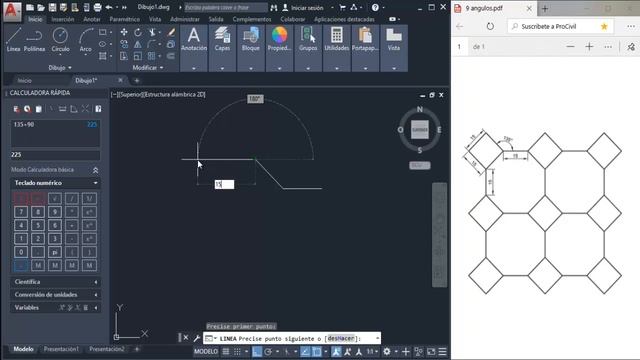Image resolution: width=640 pixels, height=360 pixels.
Task: Toggle grid display in status bar
Action: [x=226, y=351]
